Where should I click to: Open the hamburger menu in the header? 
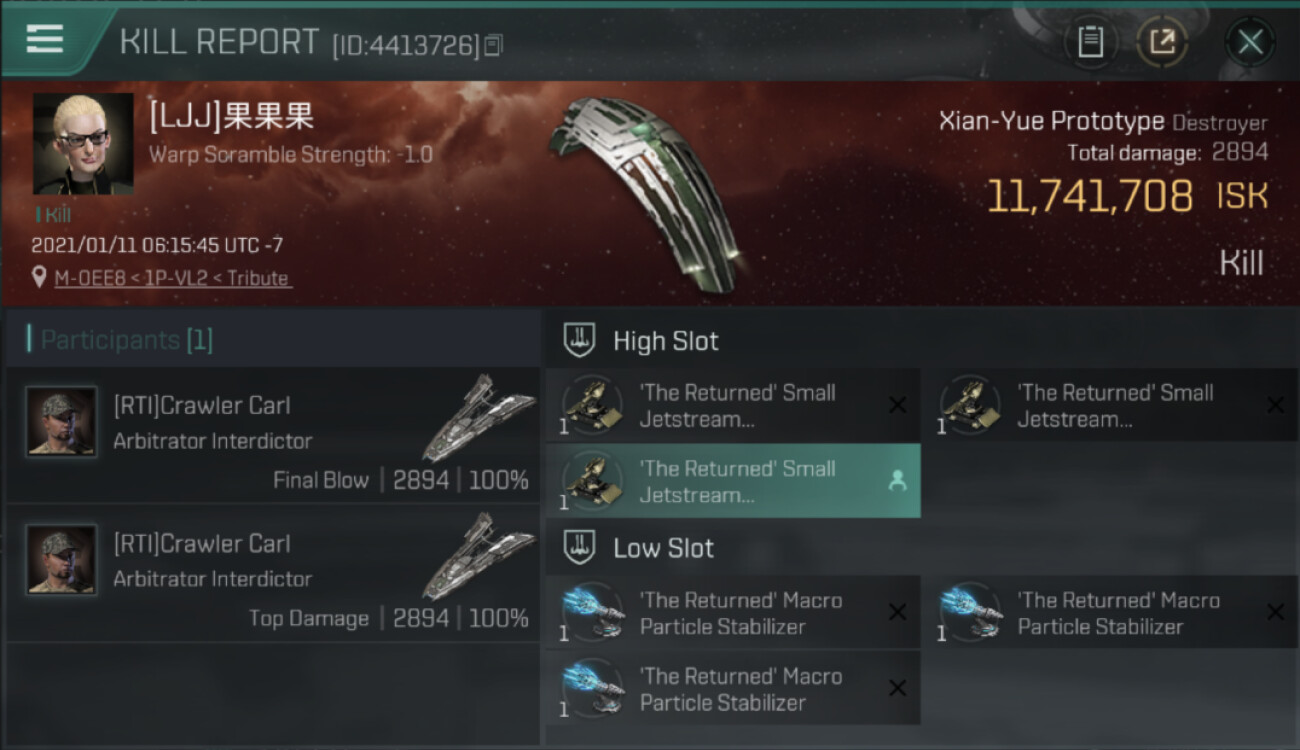(x=45, y=40)
